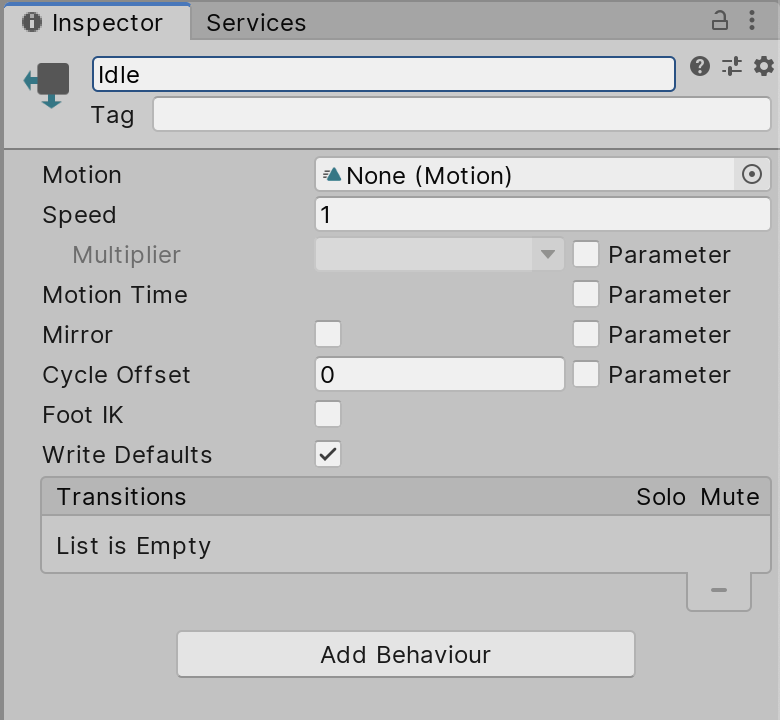Uncheck the Write Defaults checkbox

tap(328, 454)
